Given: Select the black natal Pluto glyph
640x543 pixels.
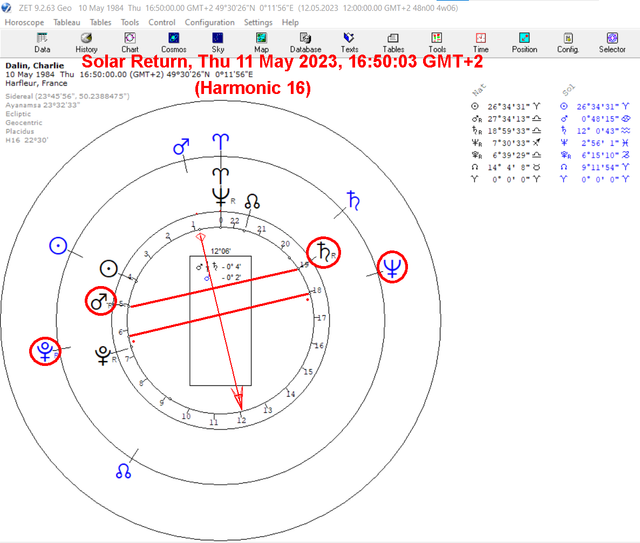Looking at the screenshot, I should (103, 355).
